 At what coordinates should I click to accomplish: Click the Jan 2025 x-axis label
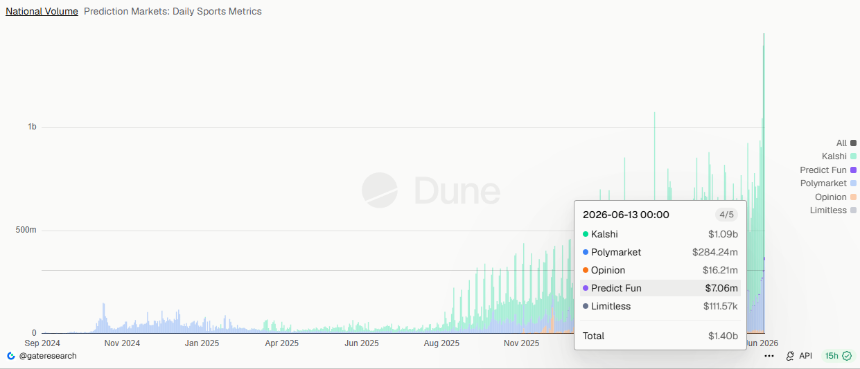(201, 344)
